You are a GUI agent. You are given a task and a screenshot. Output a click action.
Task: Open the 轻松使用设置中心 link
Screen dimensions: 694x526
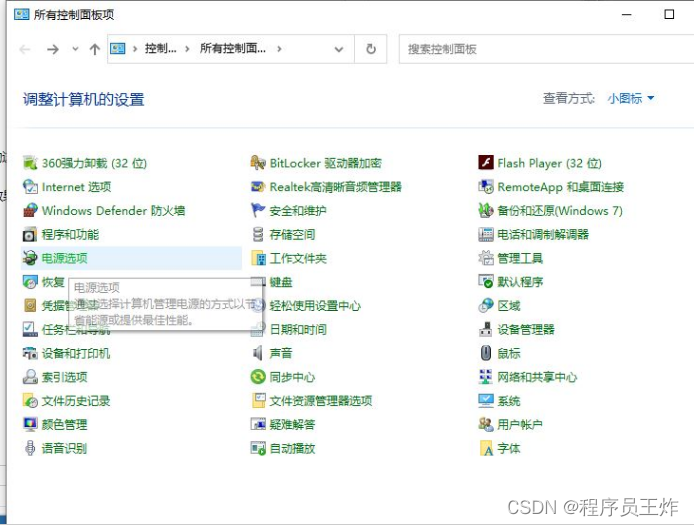[315, 306]
